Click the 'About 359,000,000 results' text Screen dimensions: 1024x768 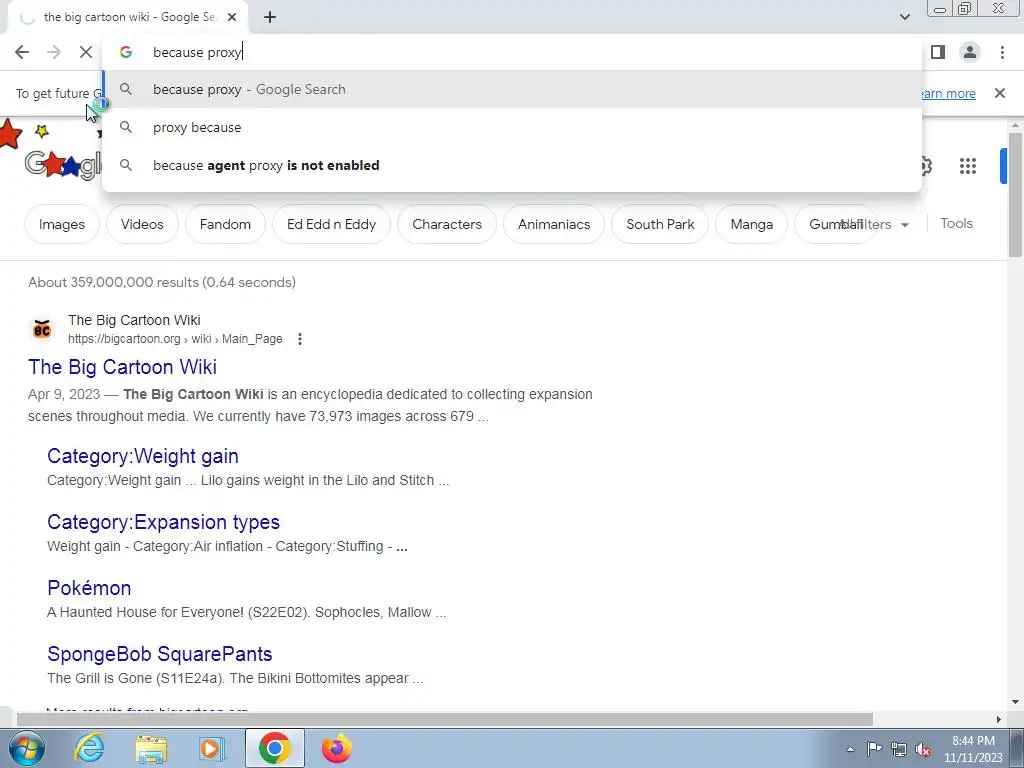(x=162, y=282)
